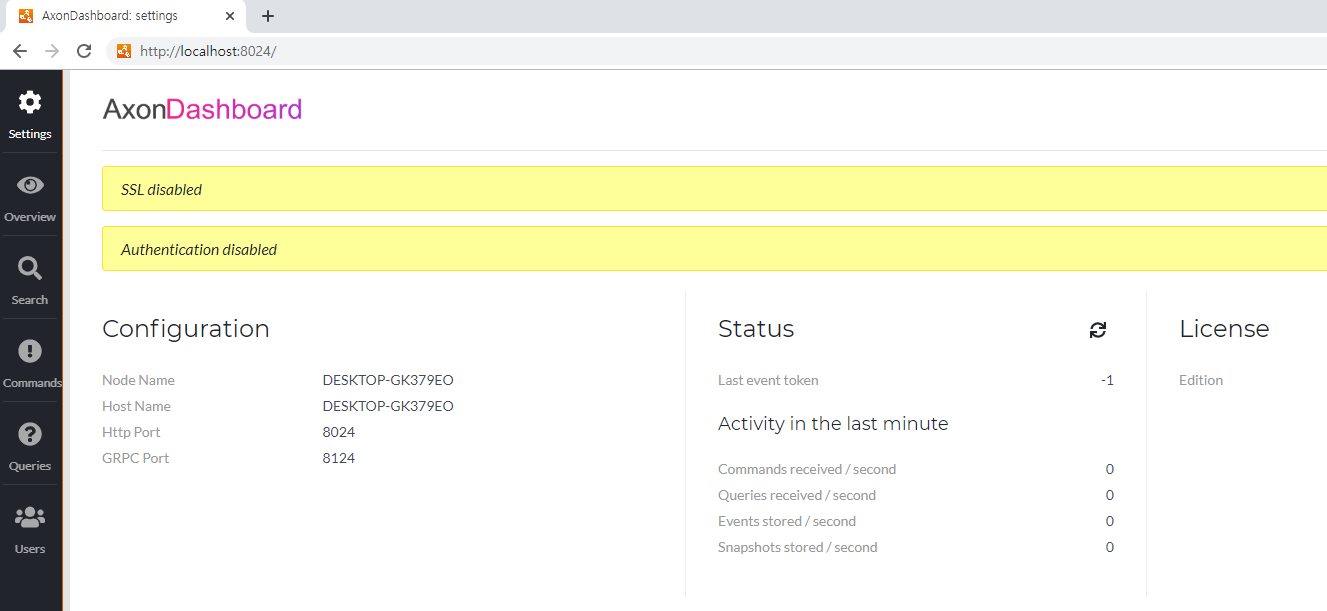Click the SSL disabled warning banner
Screen dimensions: 1327x611
[x=714, y=189]
